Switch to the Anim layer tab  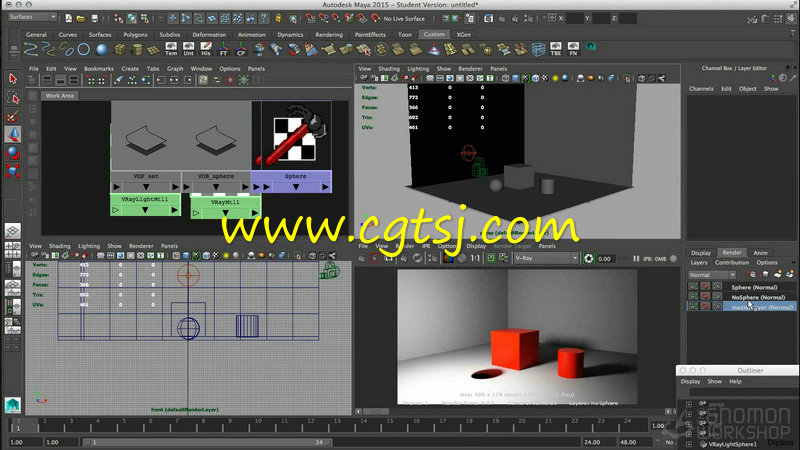[x=760, y=253]
